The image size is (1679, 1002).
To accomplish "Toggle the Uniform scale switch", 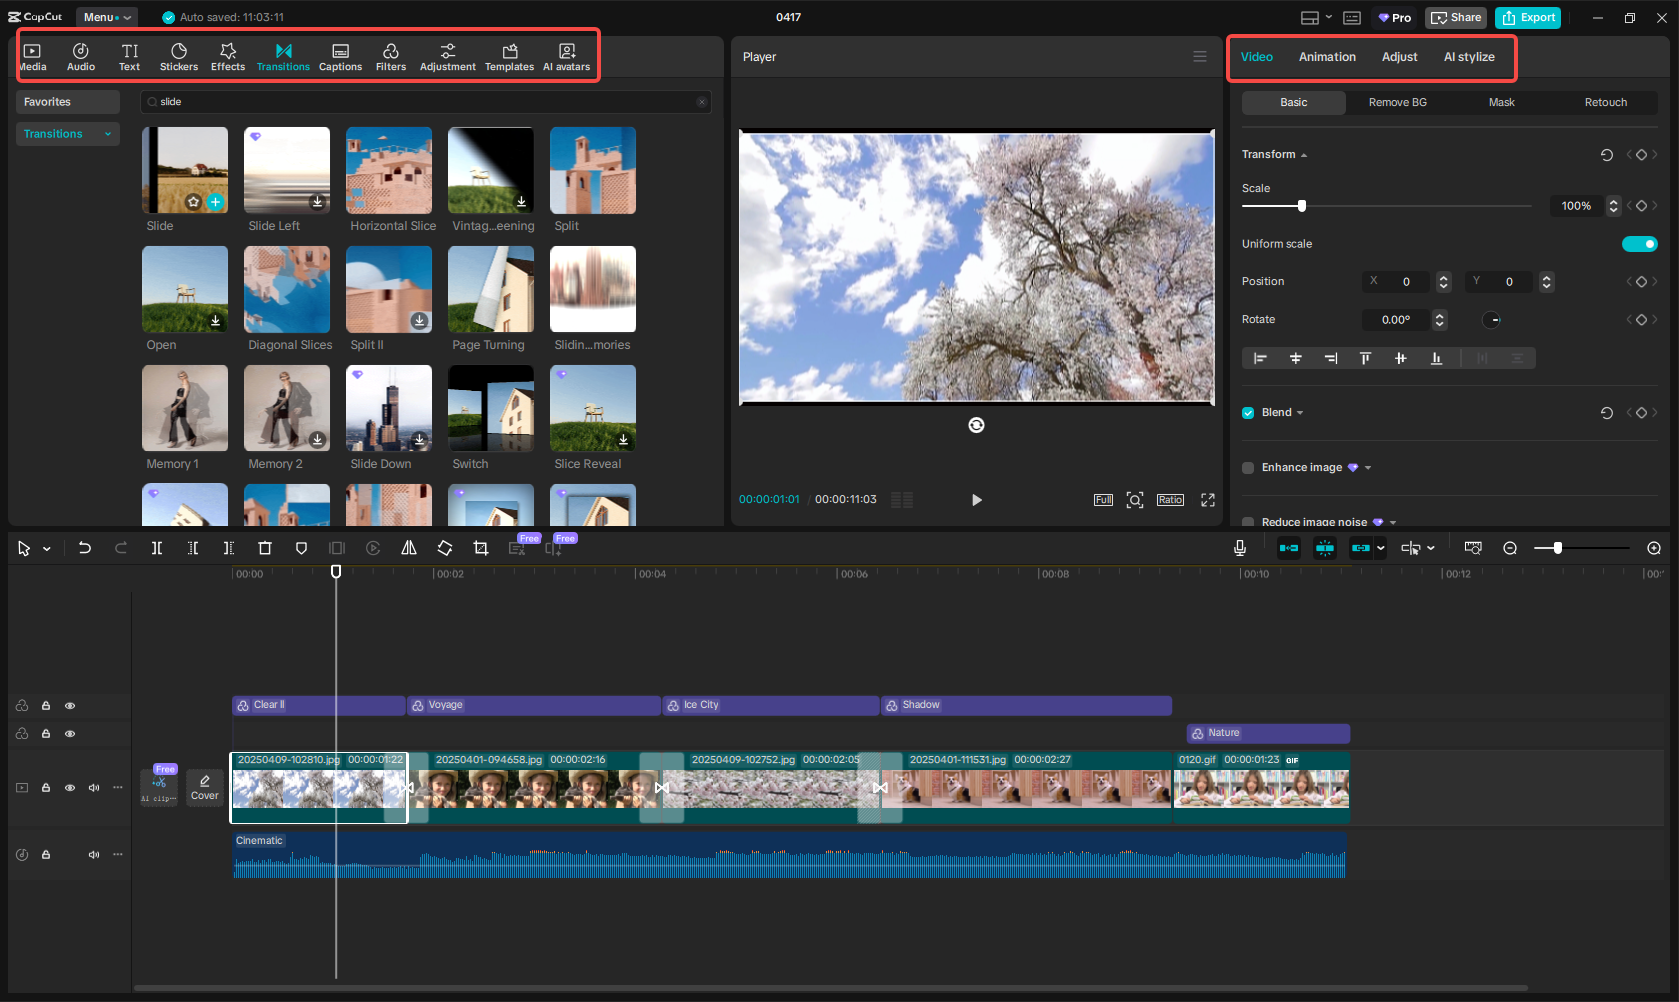I will pyautogui.click(x=1639, y=244).
